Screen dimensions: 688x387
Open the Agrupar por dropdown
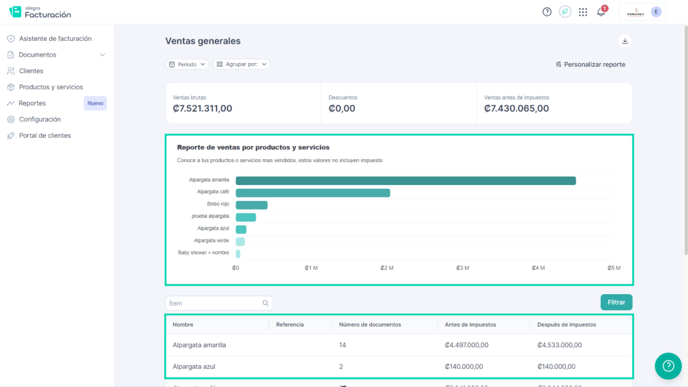241,64
